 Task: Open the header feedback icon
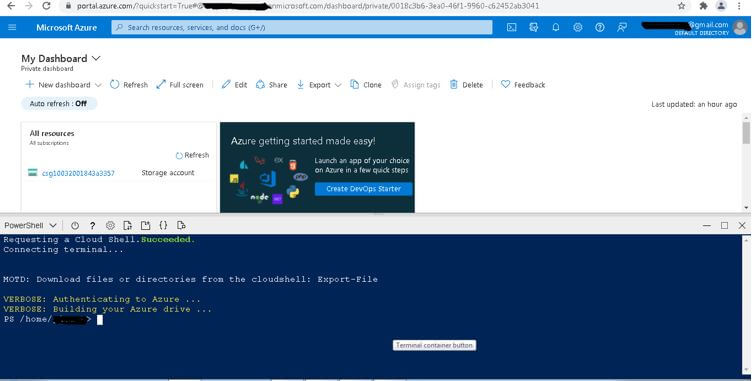[622, 27]
